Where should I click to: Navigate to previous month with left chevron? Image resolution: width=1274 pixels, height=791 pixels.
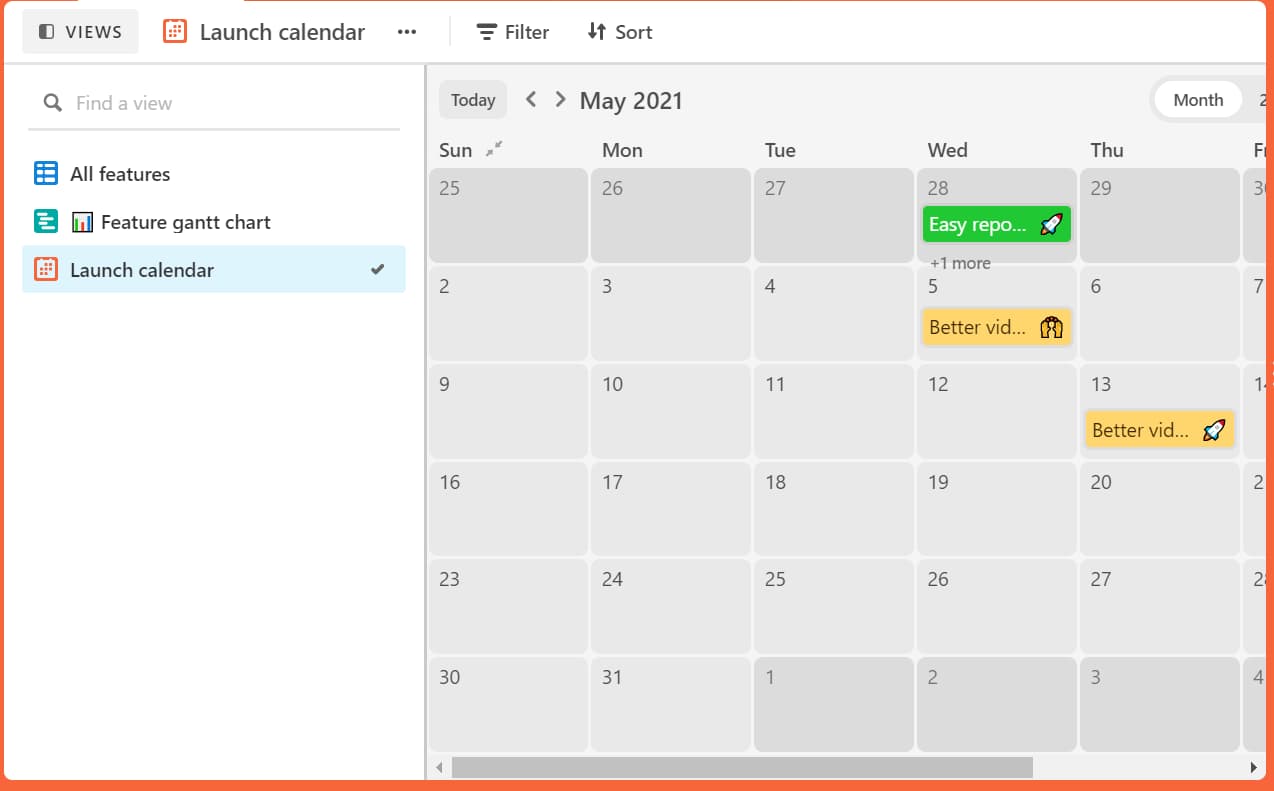tap(531, 99)
